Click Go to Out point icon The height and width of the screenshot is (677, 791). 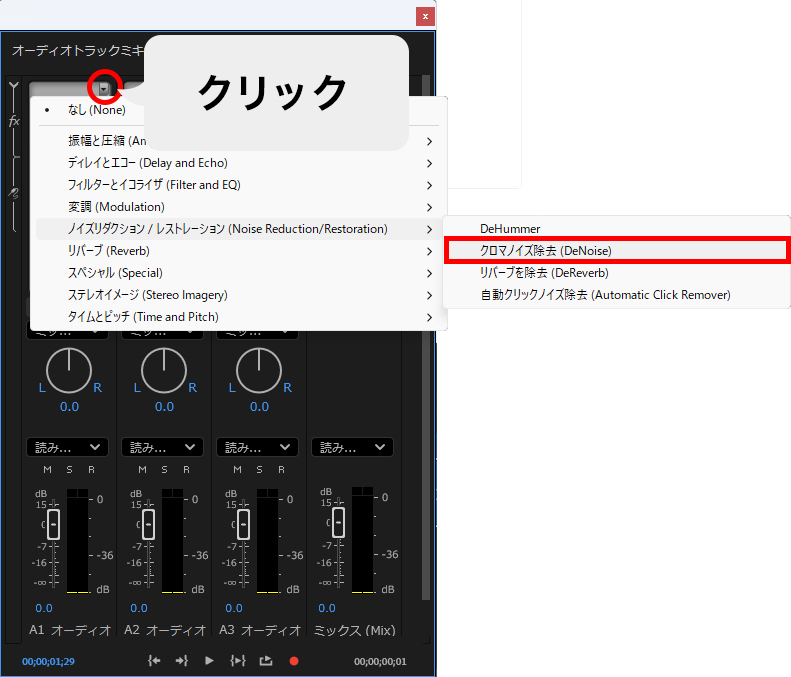(x=182, y=661)
